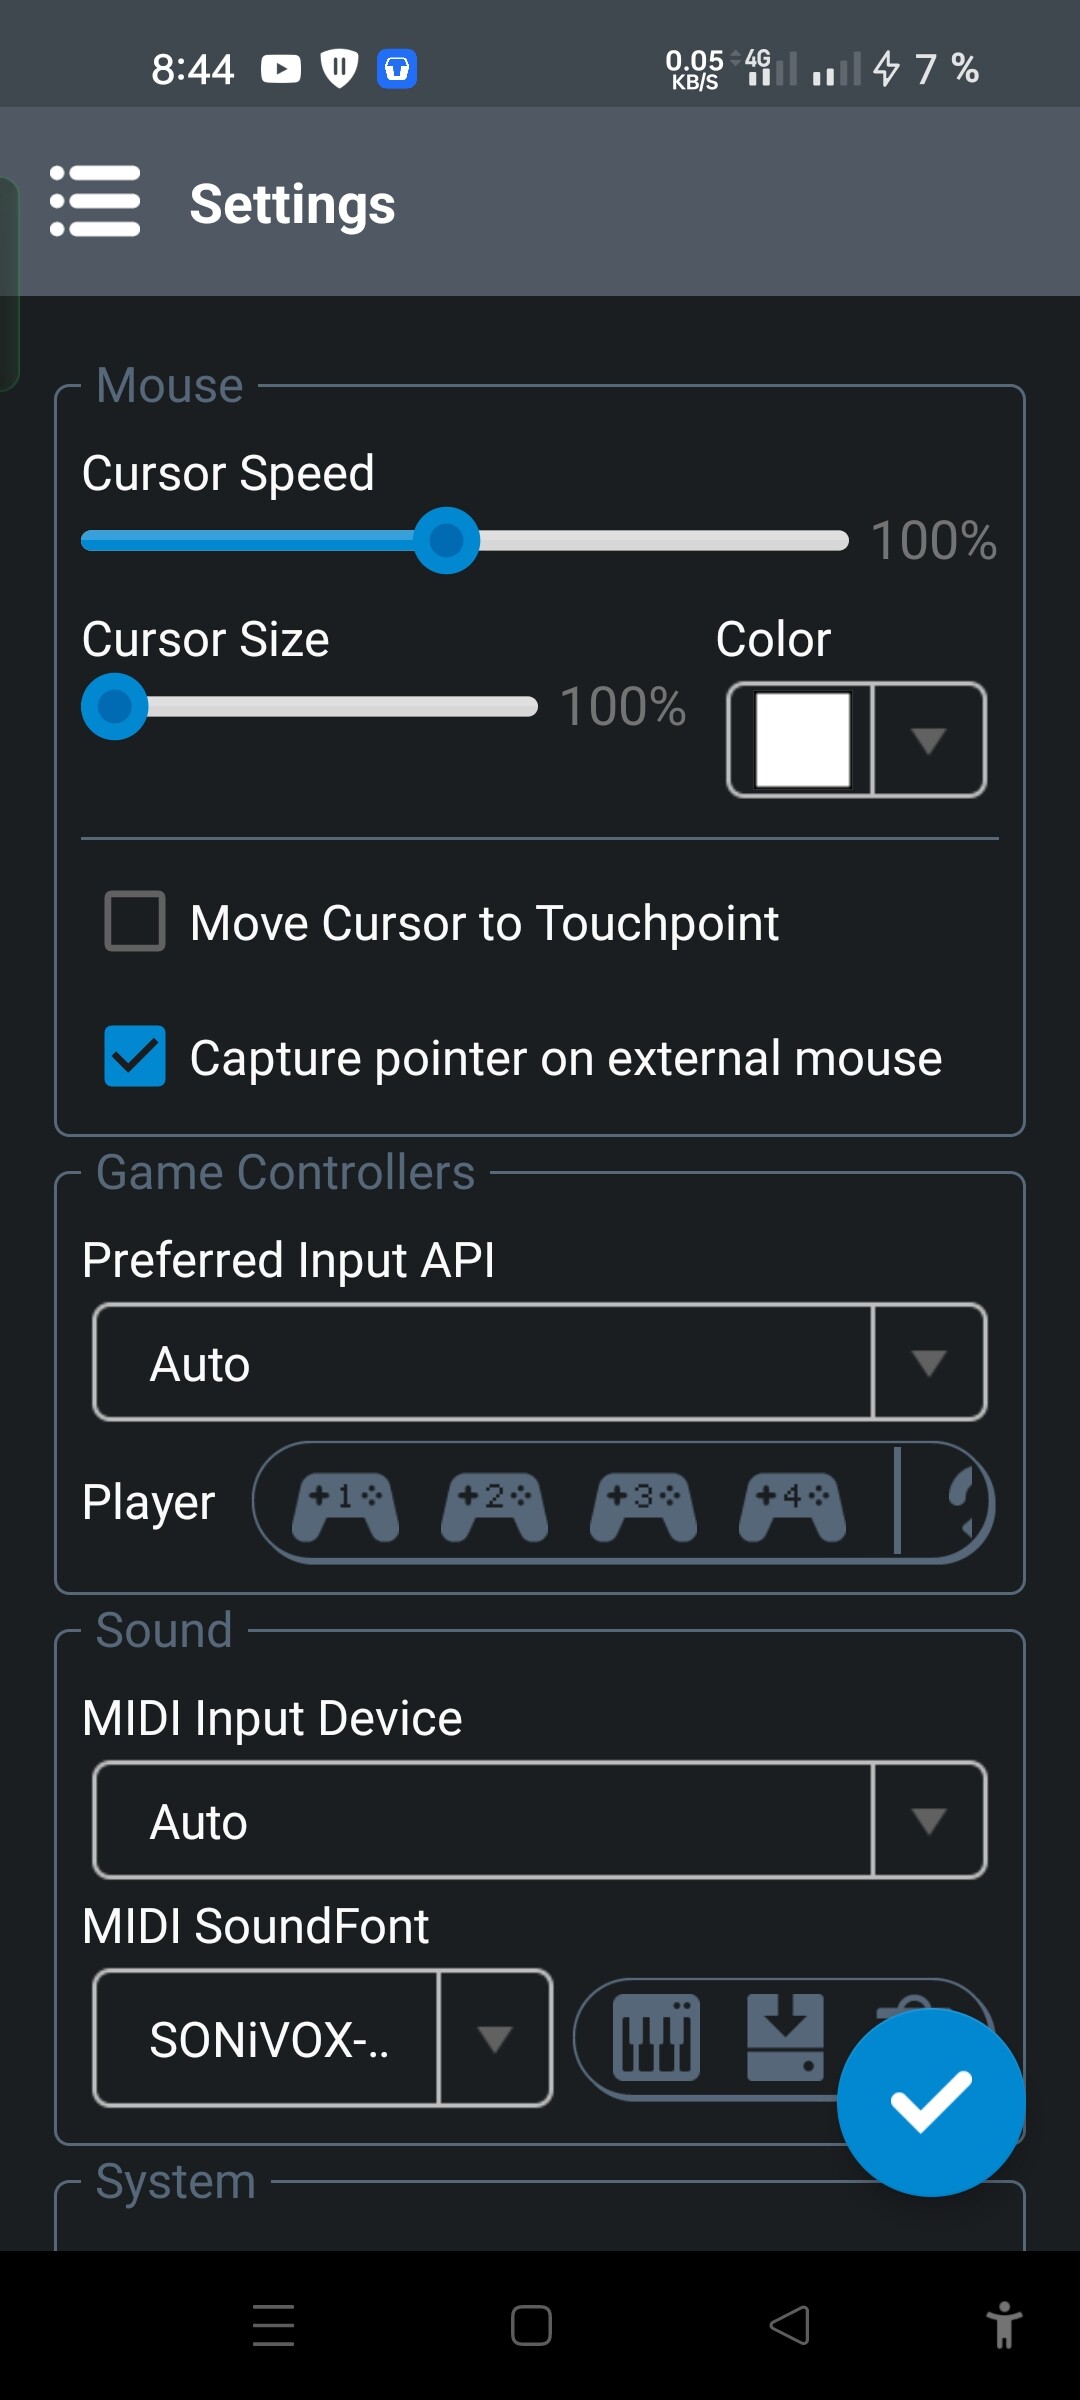
Task: Select the player 1 gamepad icon
Action: click(x=345, y=1505)
